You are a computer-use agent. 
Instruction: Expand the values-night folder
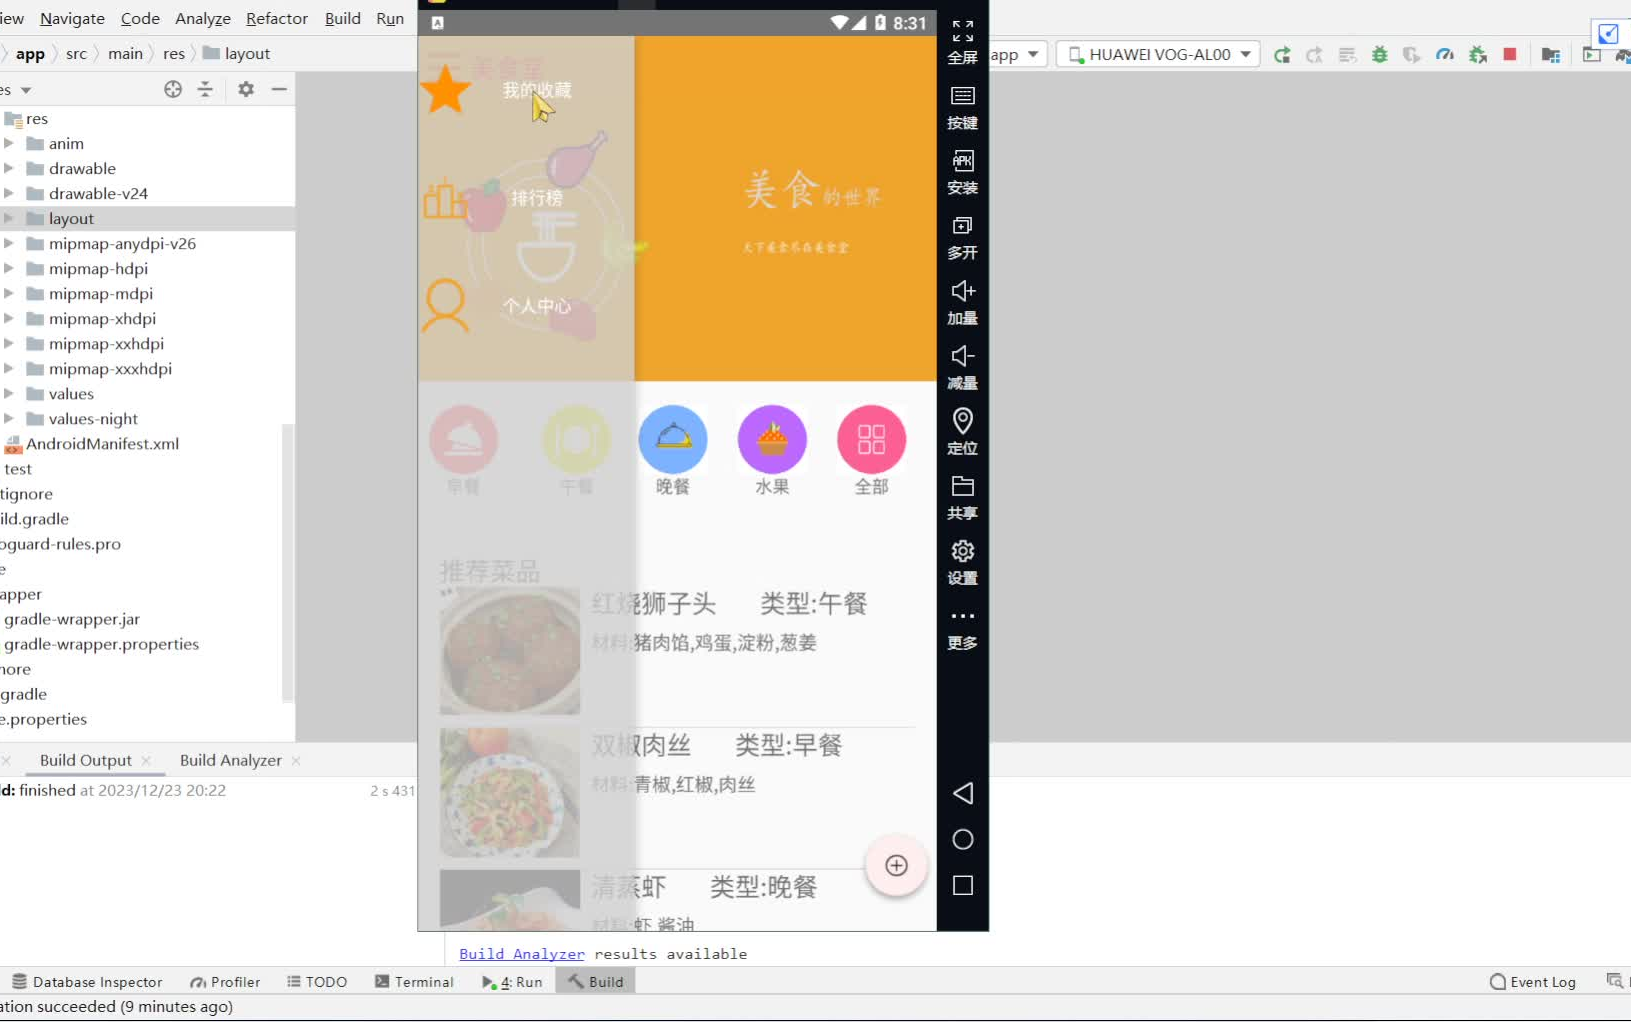click(9, 418)
